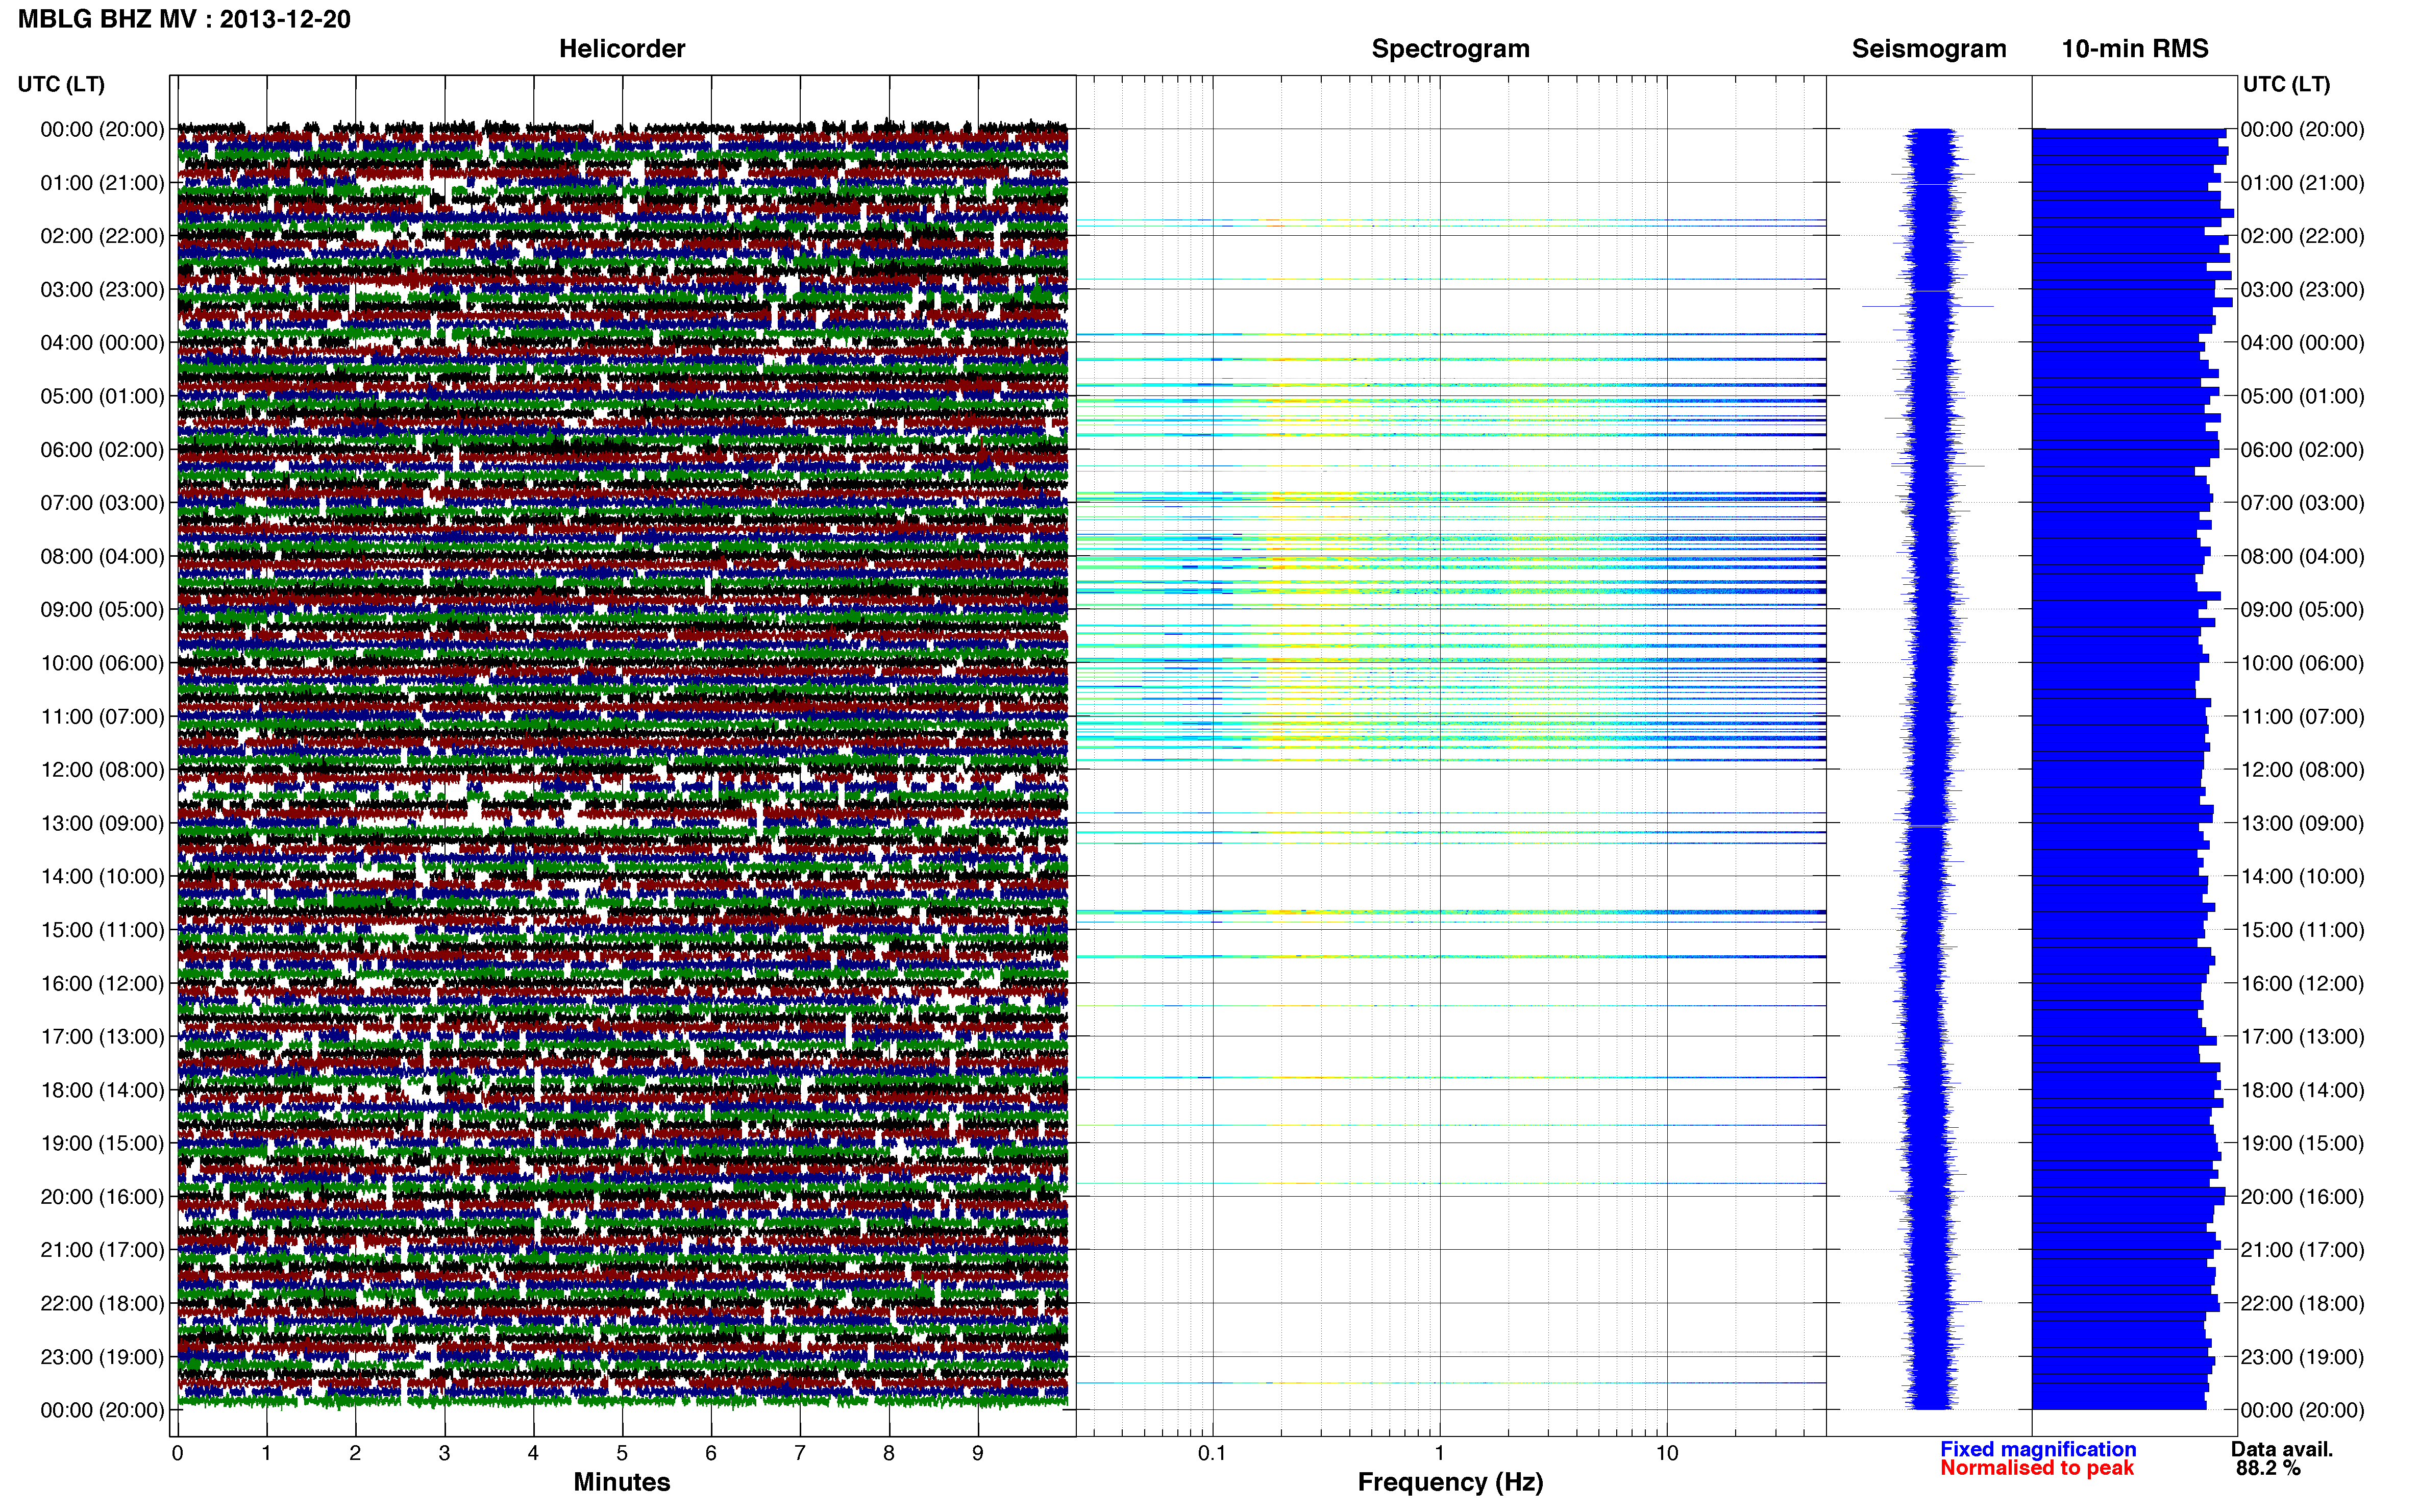
Task: Click left time label '08:00 (04:00)'
Action: point(102,556)
